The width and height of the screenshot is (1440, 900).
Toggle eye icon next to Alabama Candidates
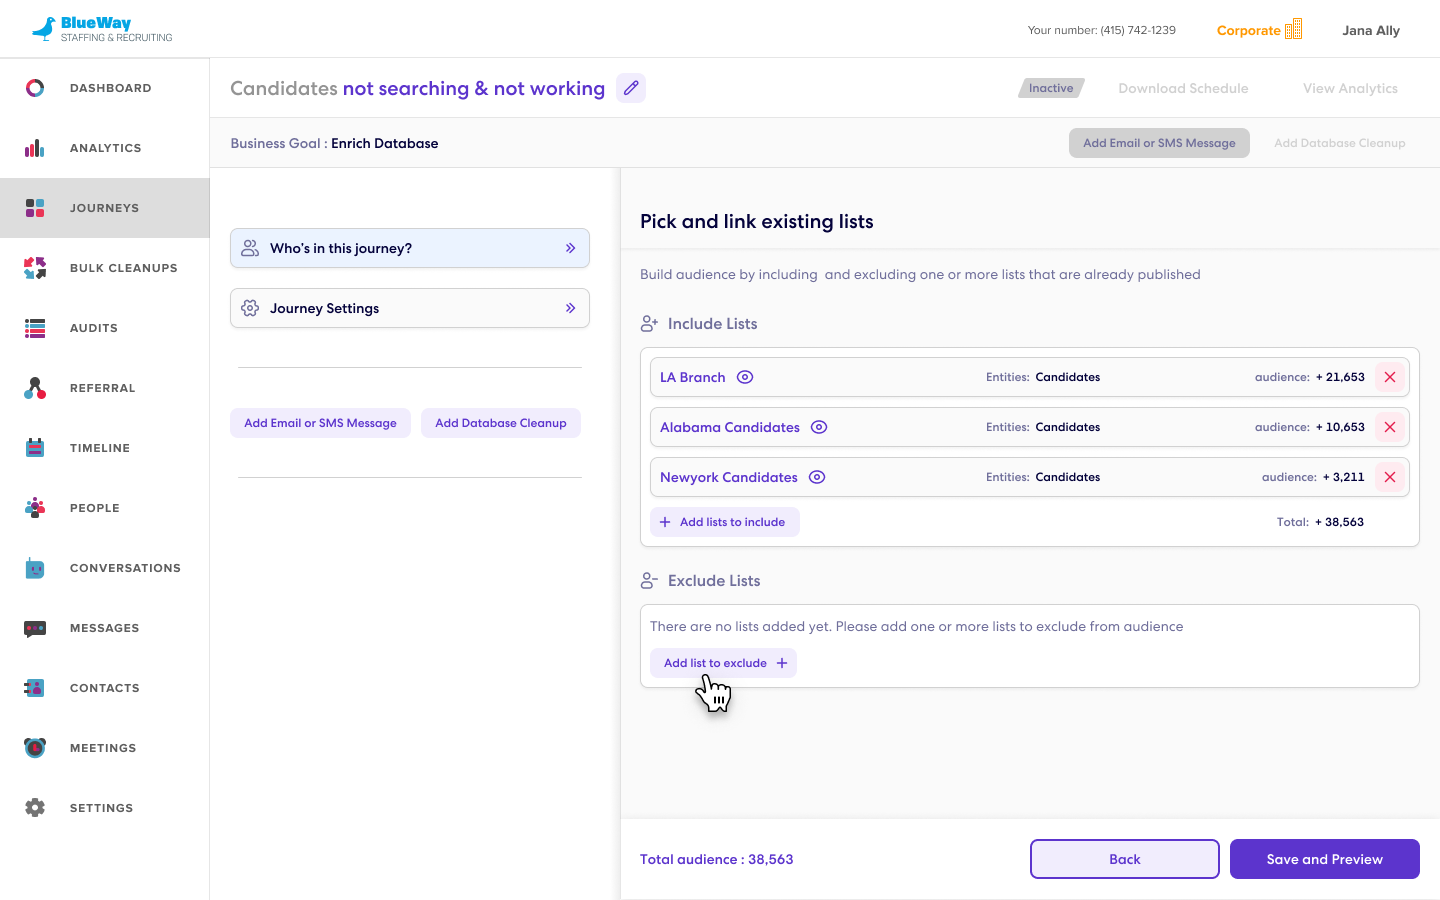point(819,427)
